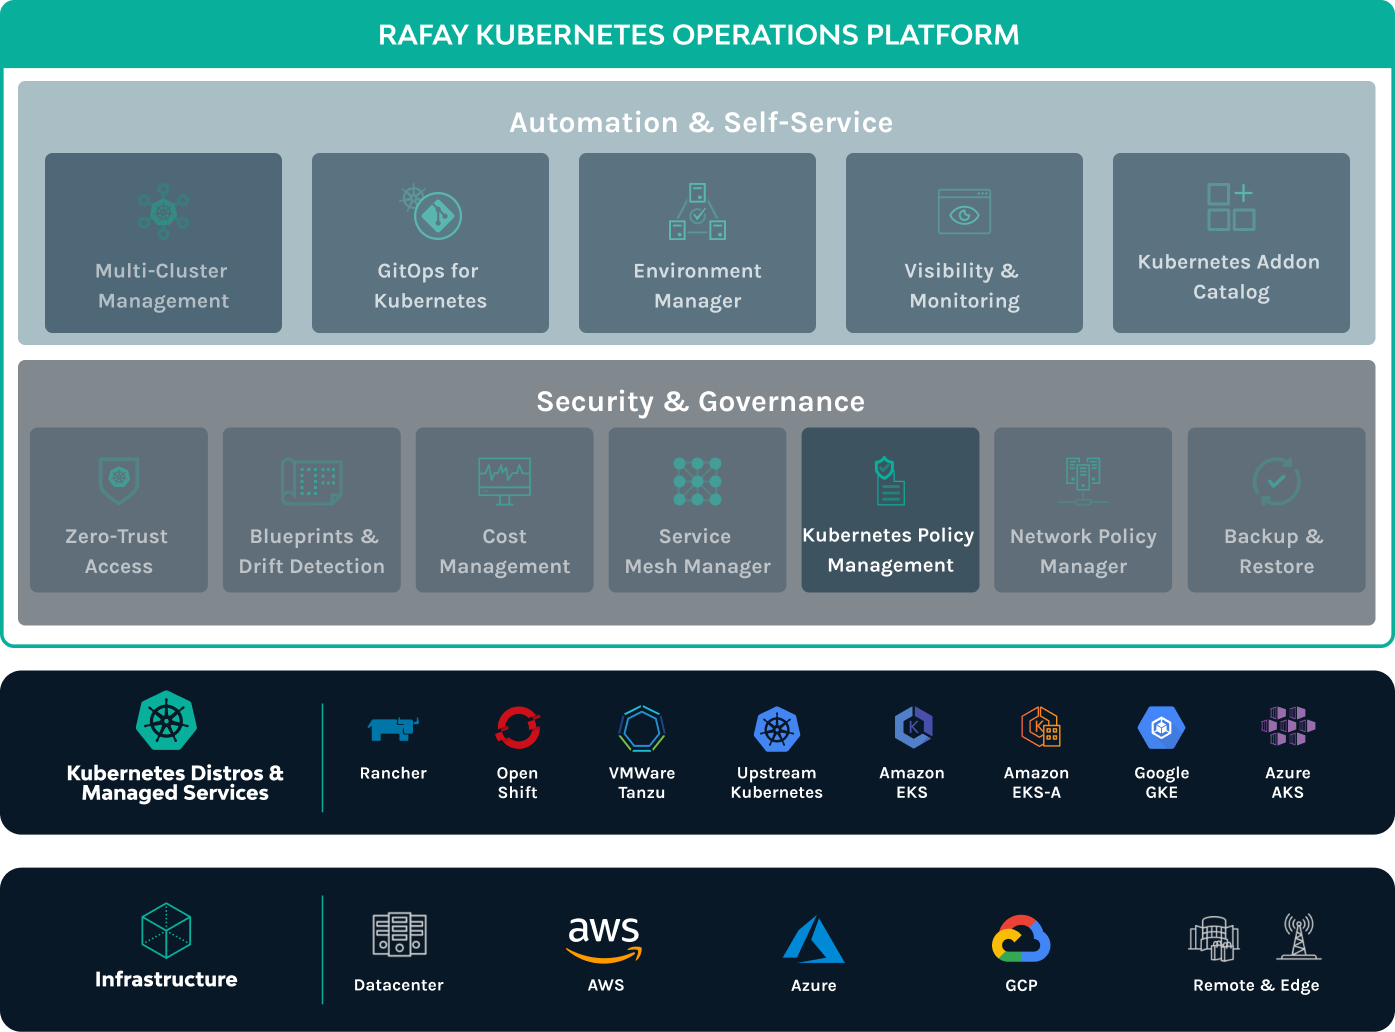
Task: Click the Google GKE text label
Action: click(1162, 783)
